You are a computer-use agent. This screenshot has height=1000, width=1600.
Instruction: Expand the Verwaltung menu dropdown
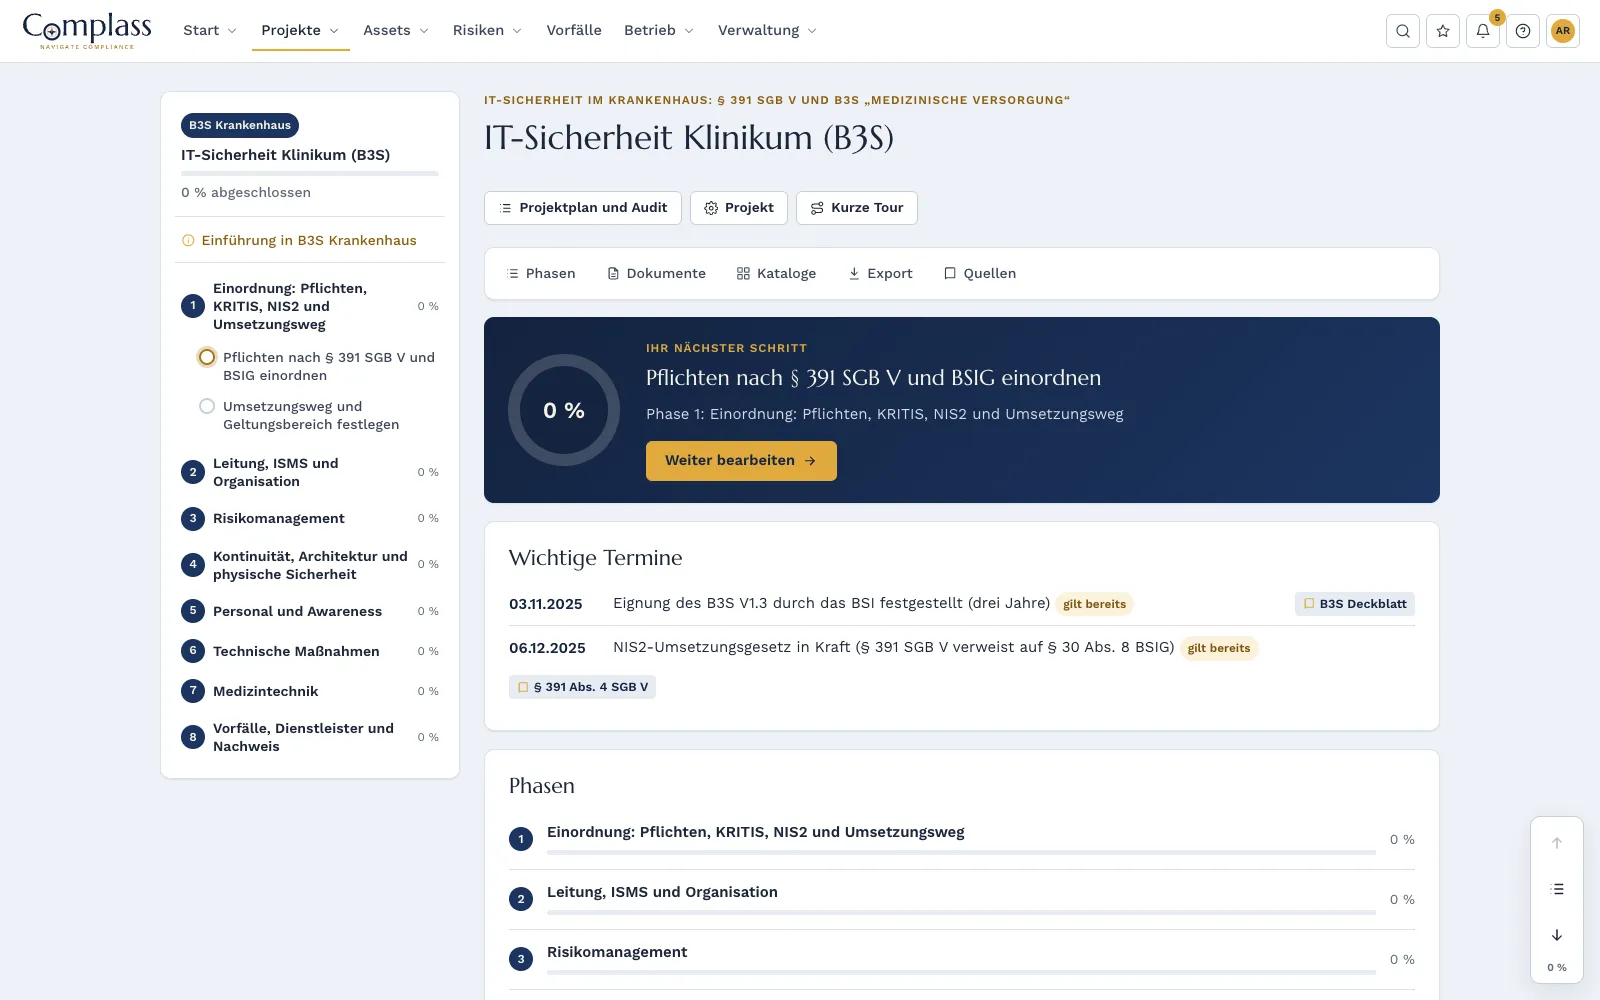coord(767,30)
